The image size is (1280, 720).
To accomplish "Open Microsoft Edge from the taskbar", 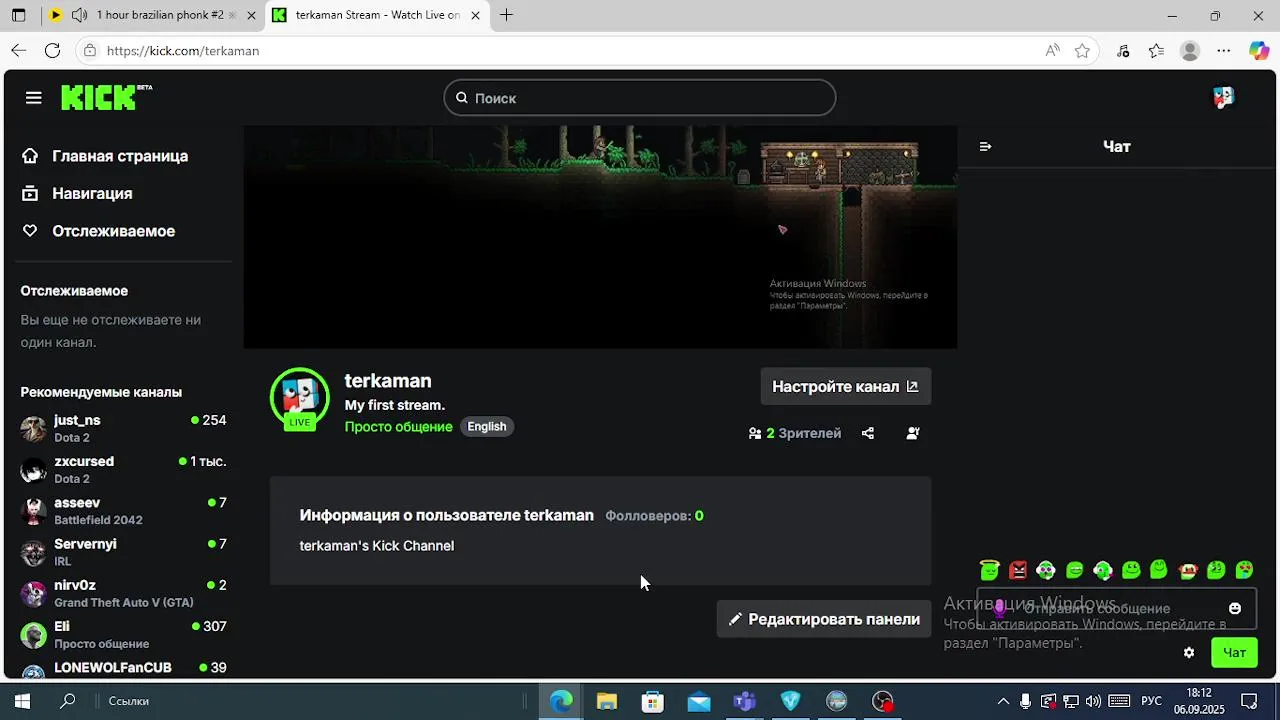I will pyautogui.click(x=561, y=701).
